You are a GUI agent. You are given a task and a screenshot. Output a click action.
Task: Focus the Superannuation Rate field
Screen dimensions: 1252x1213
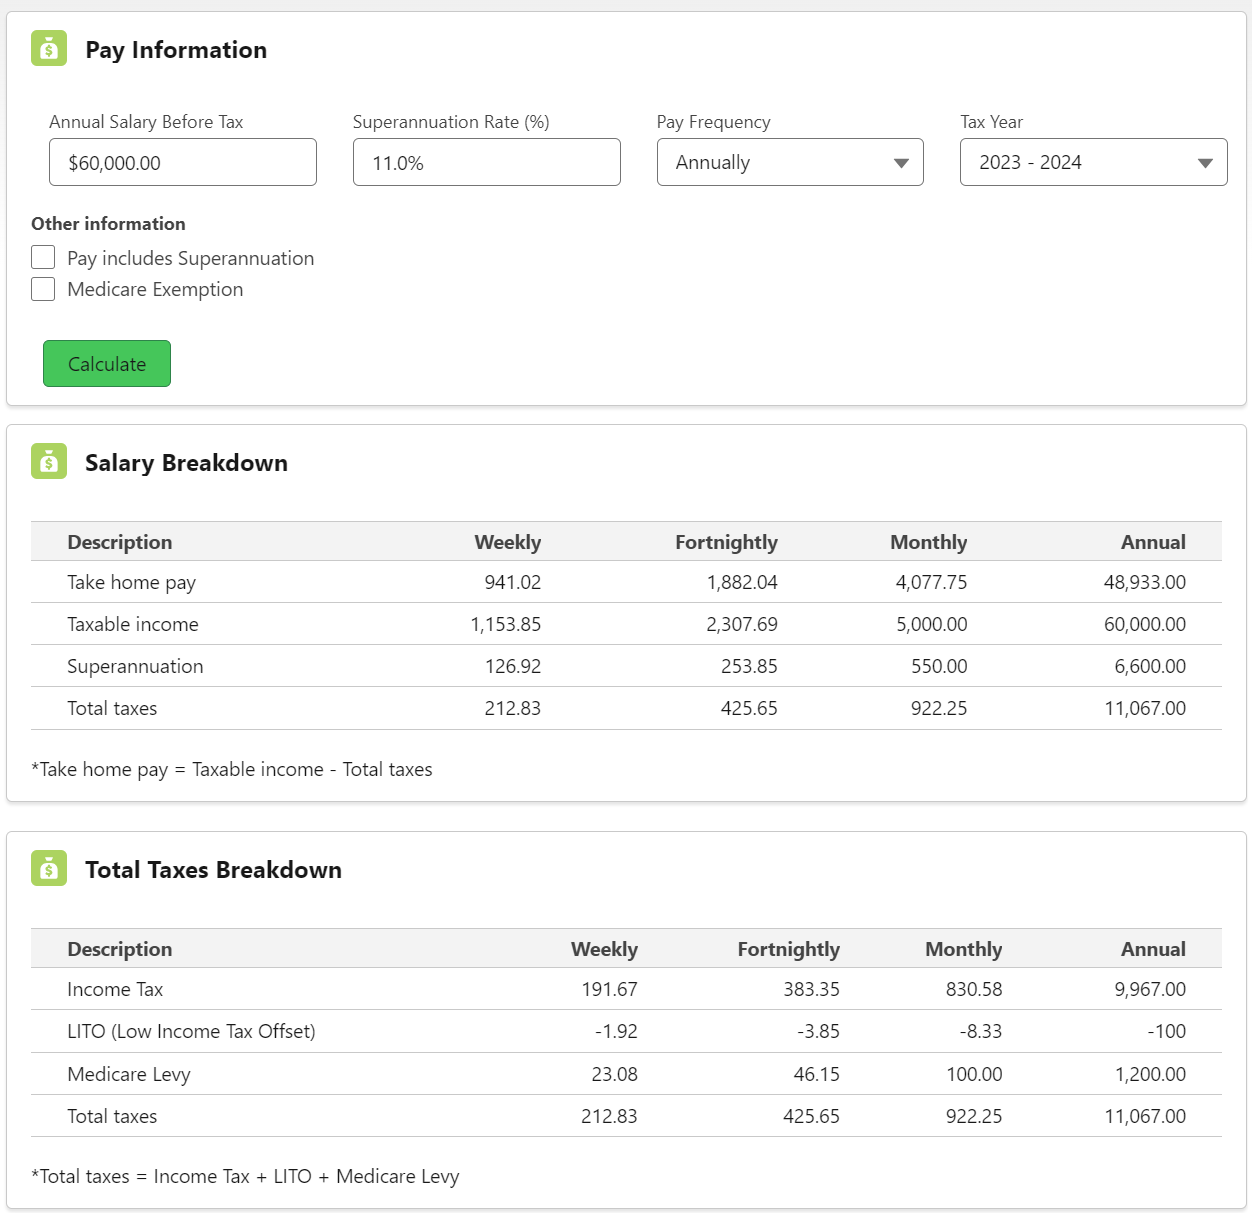coord(487,162)
